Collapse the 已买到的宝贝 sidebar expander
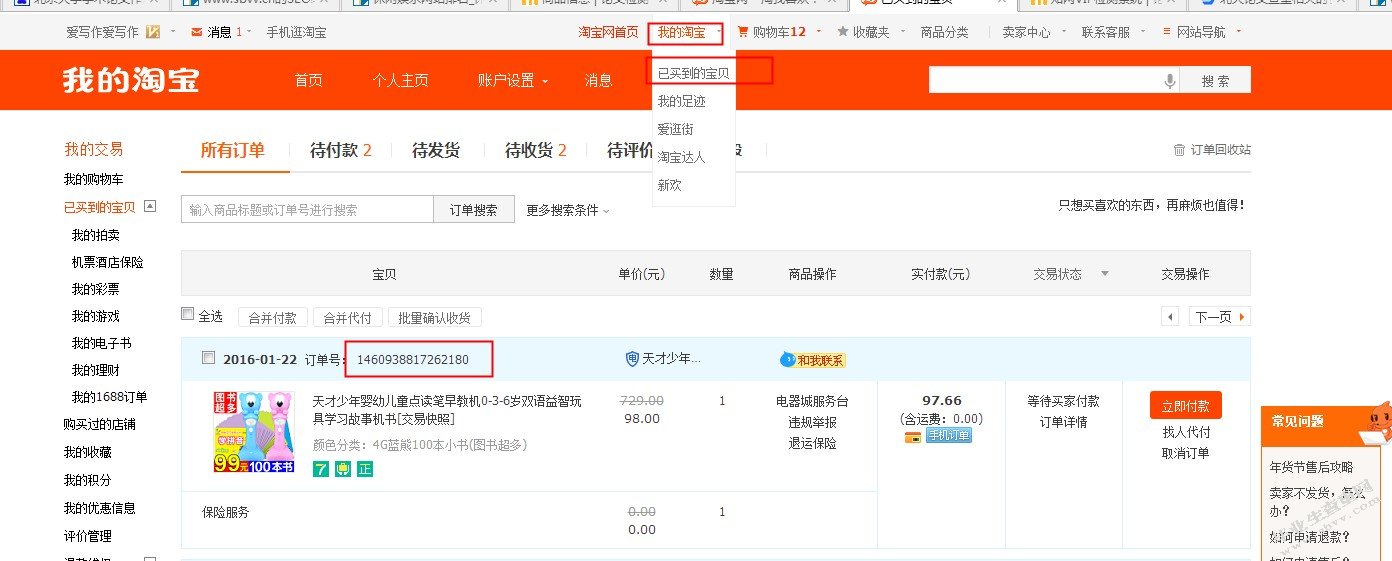This screenshot has width=1392, height=561. coord(150,206)
